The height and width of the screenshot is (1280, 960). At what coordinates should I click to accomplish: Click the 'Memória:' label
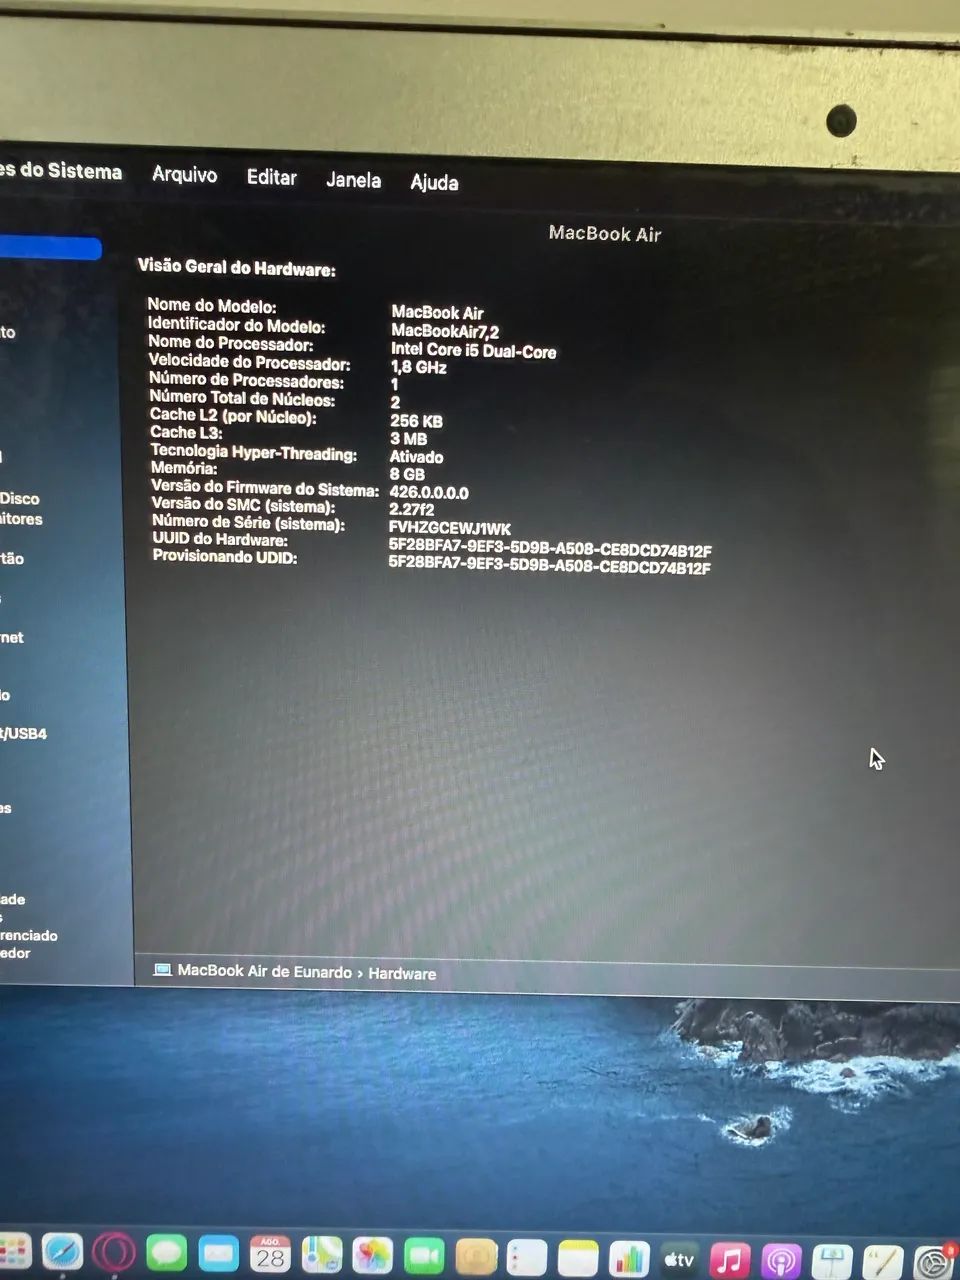[x=184, y=468]
